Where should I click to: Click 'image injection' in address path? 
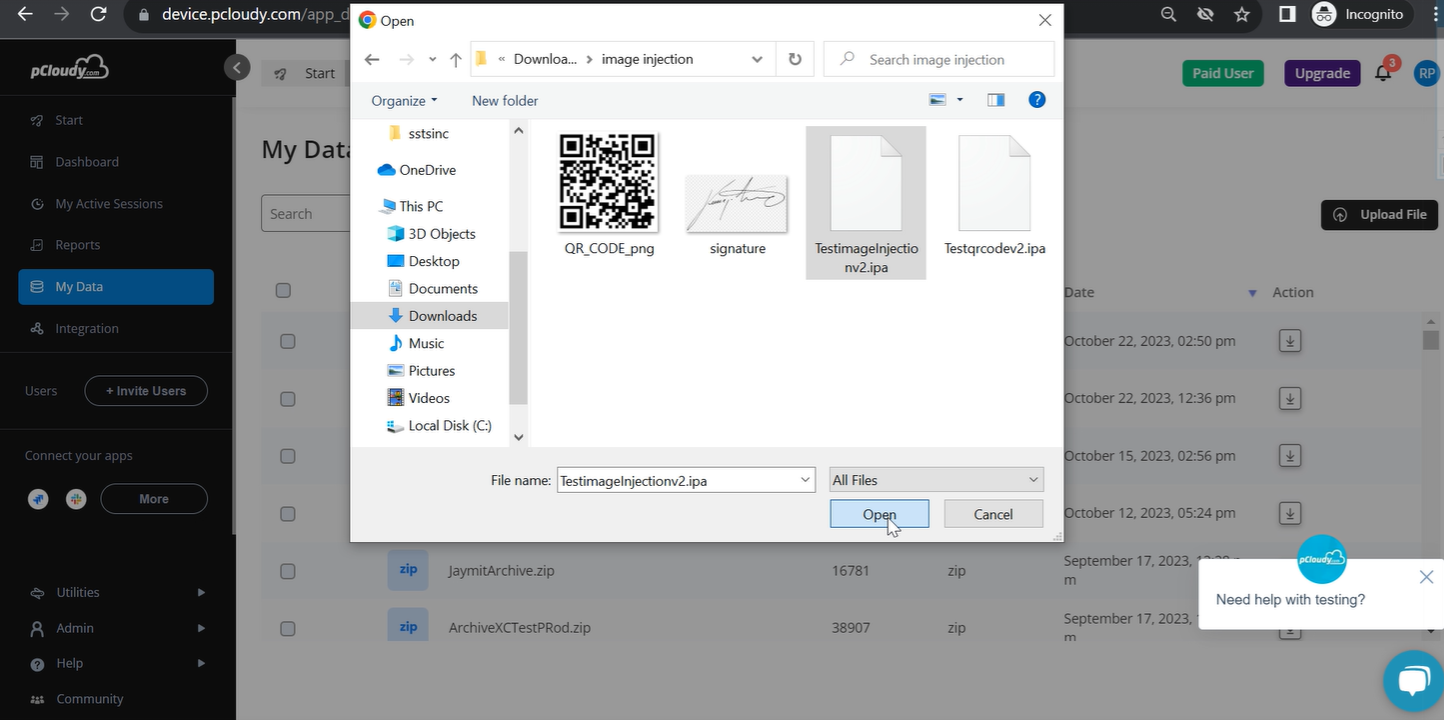point(647,59)
